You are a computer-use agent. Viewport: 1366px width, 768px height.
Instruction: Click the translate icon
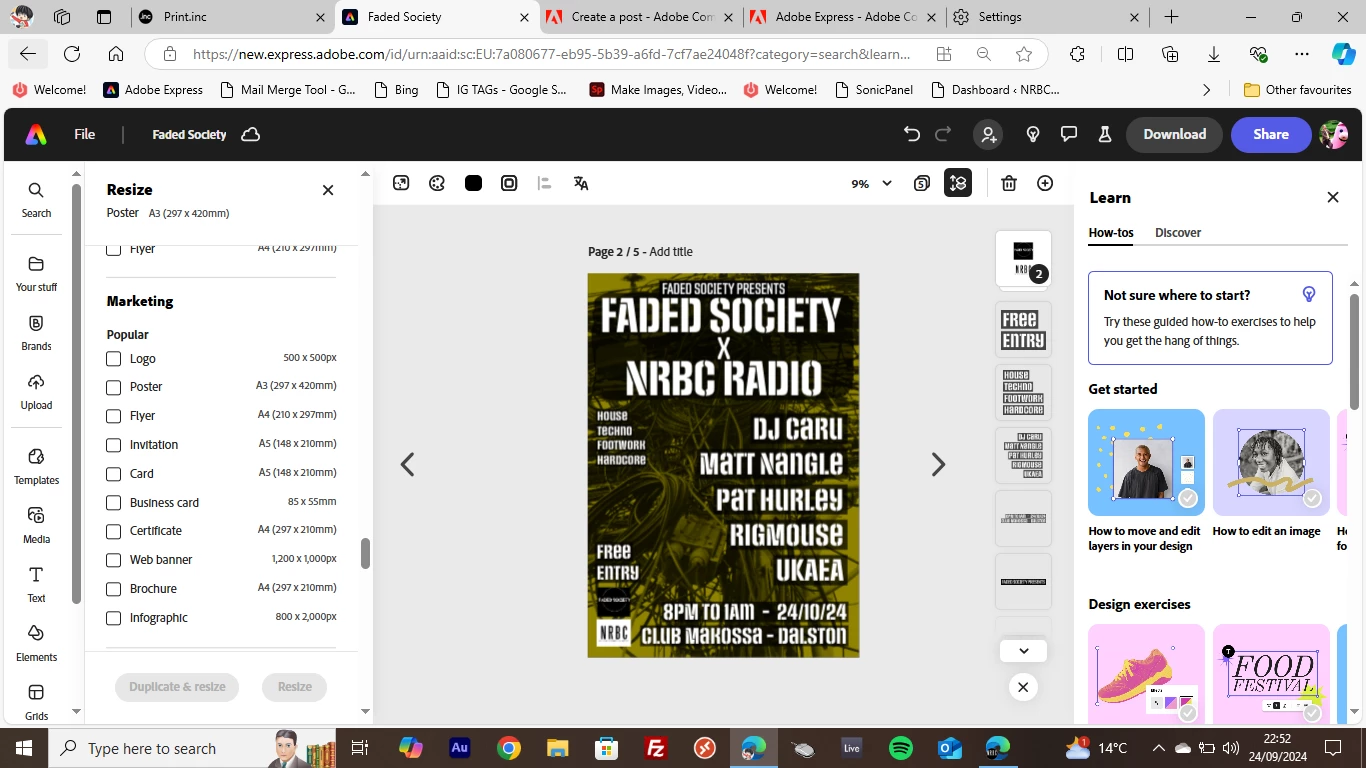[581, 183]
